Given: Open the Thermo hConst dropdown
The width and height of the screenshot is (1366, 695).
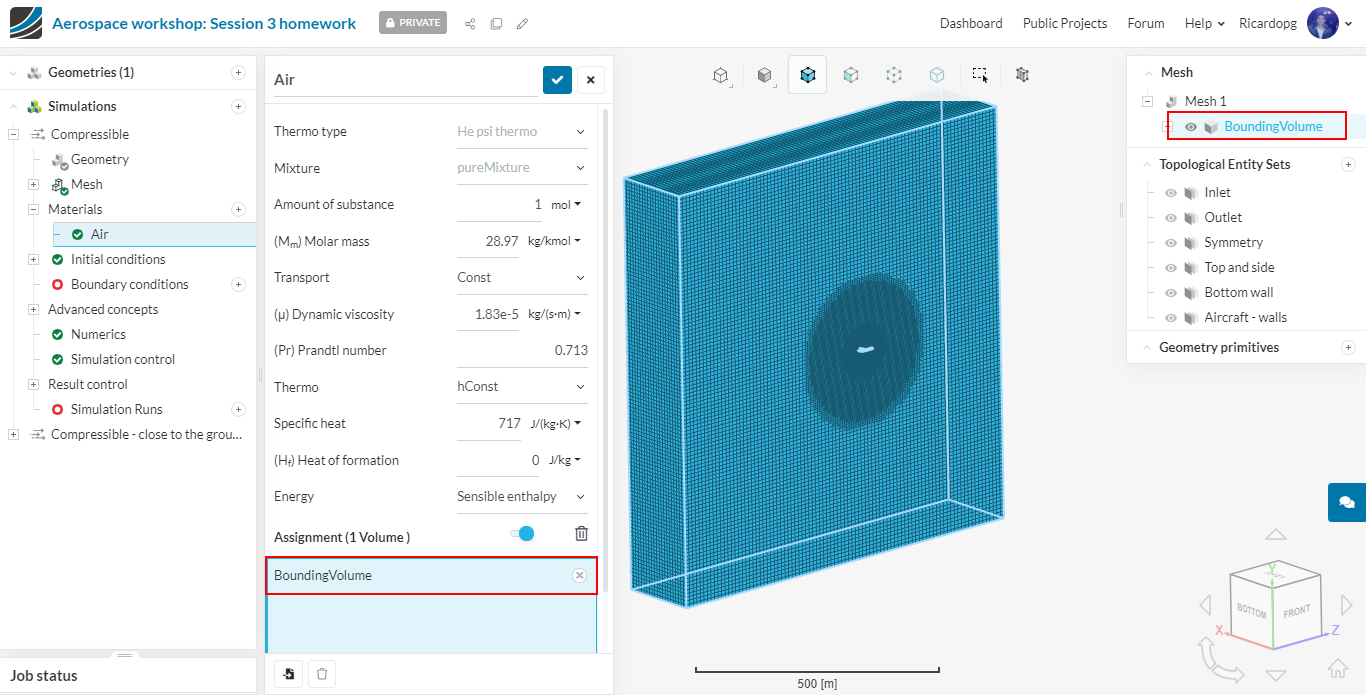Looking at the screenshot, I should 522,386.
